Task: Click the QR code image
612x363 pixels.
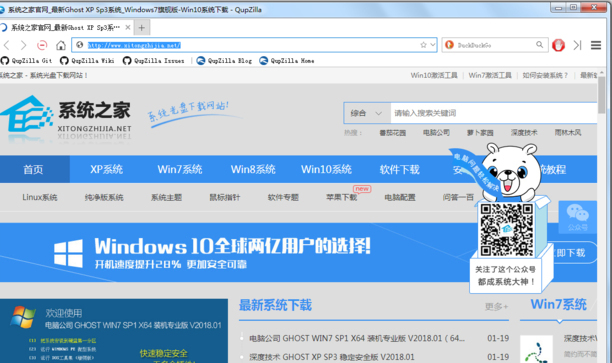Action: (507, 230)
